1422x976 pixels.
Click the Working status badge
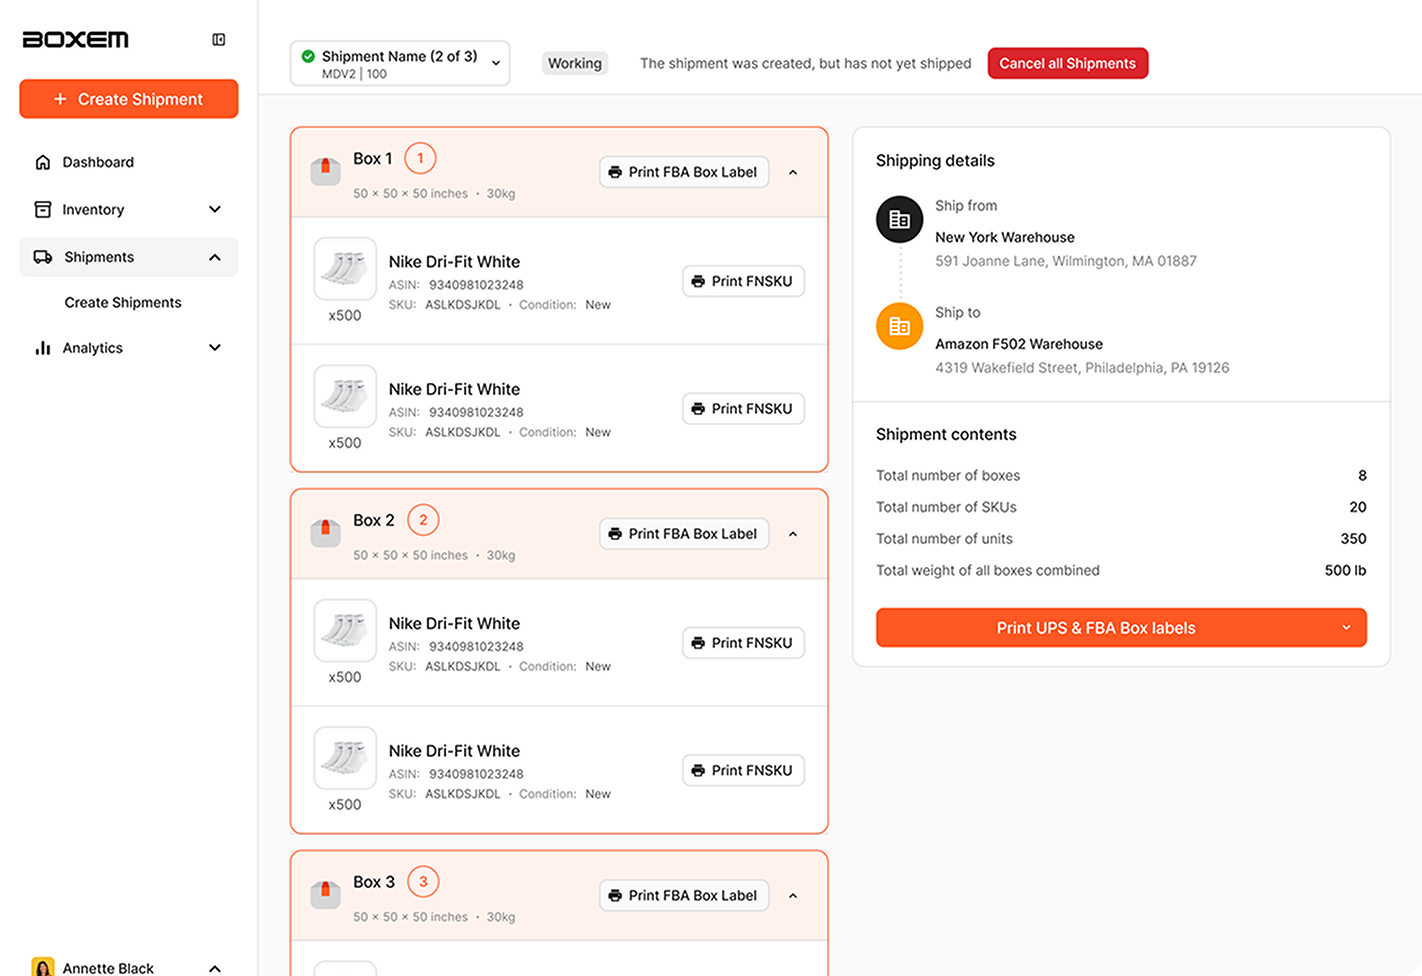point(575,63)
